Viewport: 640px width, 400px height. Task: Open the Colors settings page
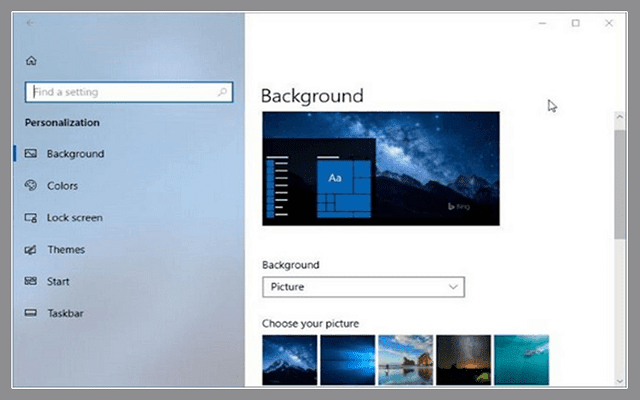coord(62,186)
